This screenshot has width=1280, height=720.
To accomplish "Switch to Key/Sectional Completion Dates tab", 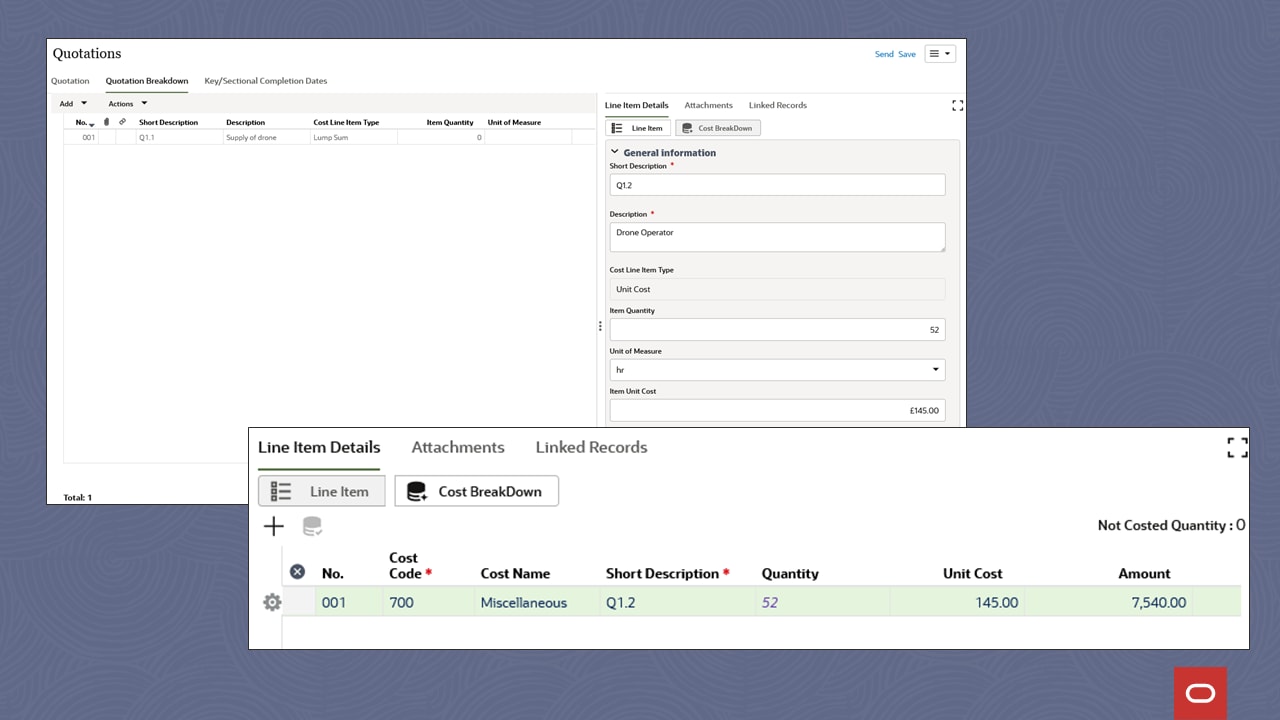I will click(x=265, y=81).
